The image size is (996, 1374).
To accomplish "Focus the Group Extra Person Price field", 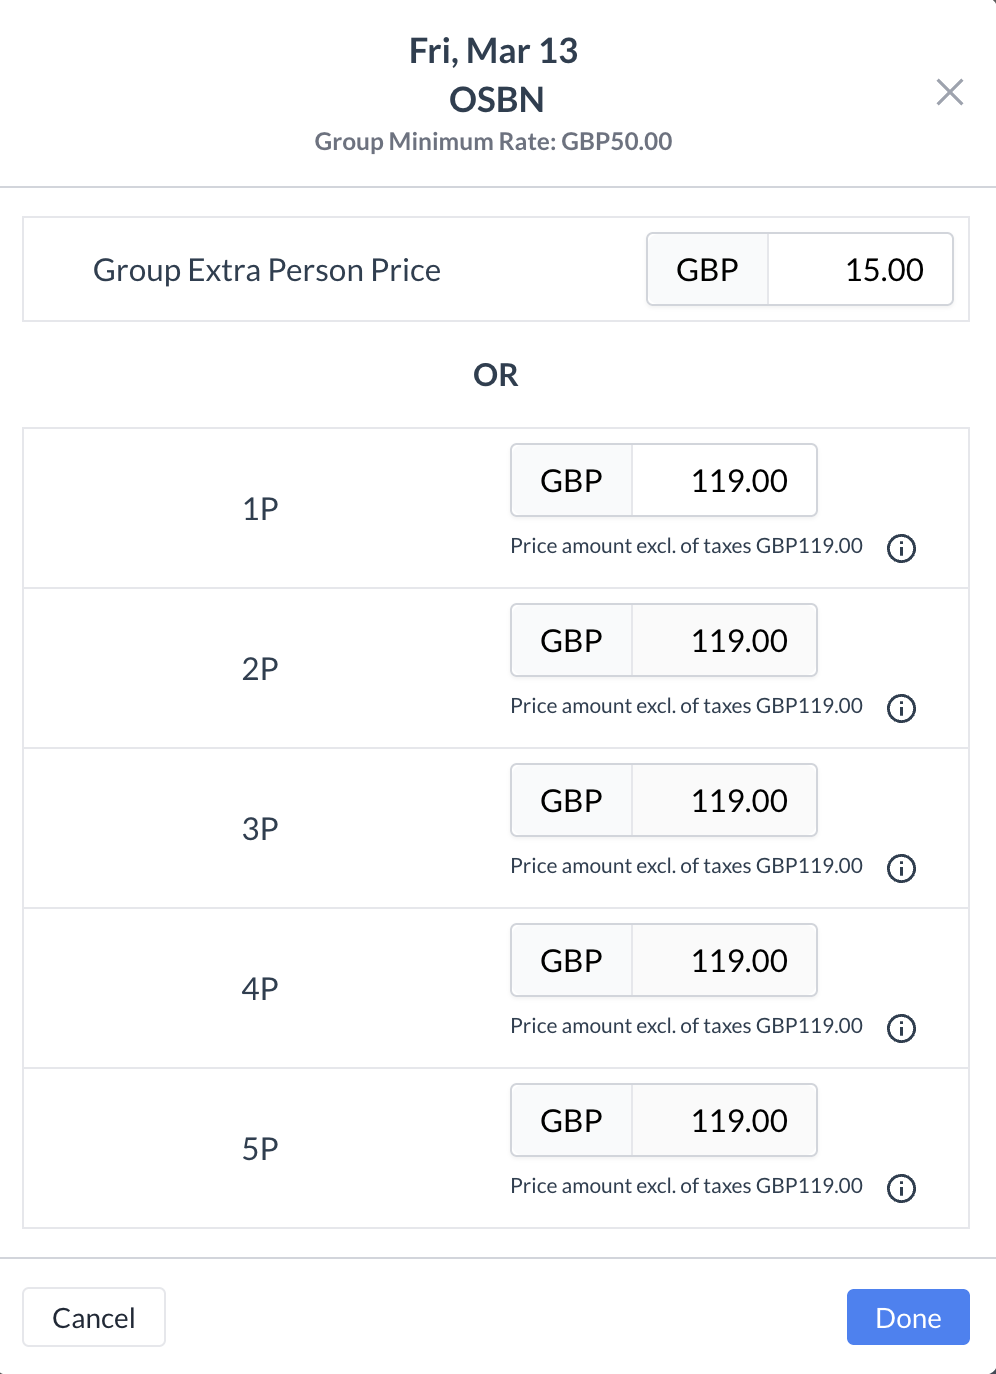I will click(x=859, y=270).
